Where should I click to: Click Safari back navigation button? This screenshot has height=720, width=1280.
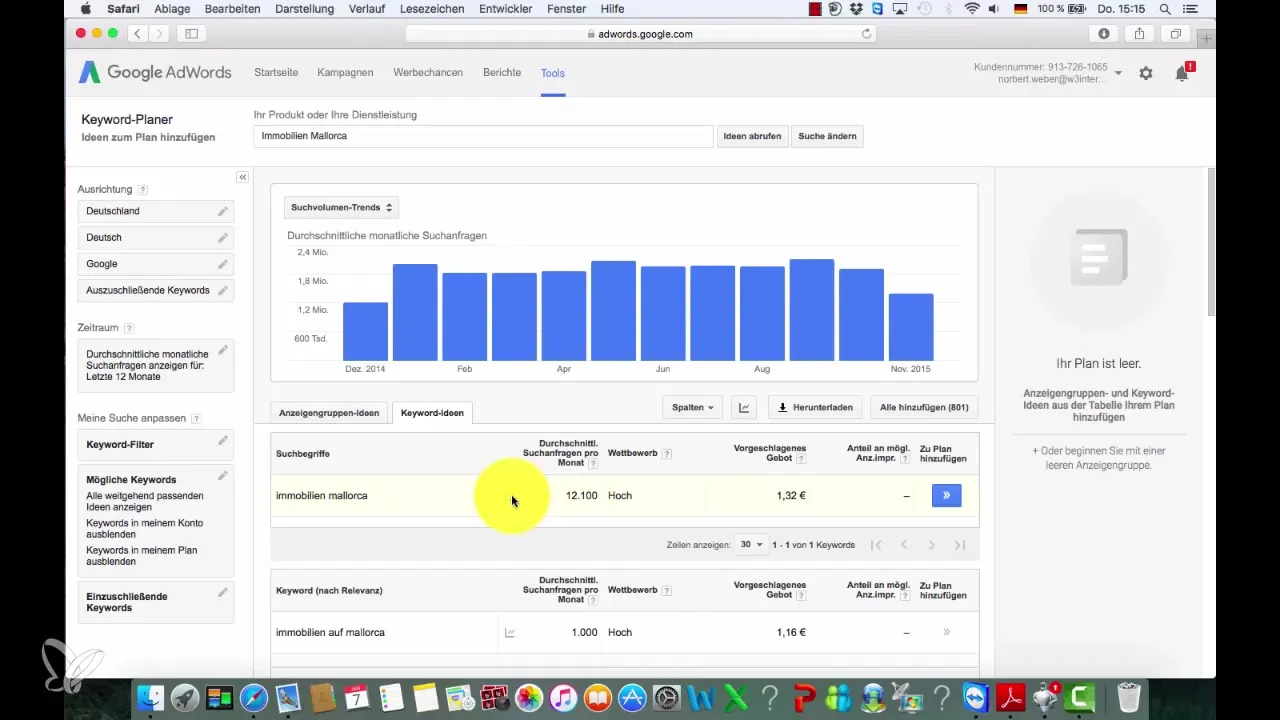(x=137, y=33)
